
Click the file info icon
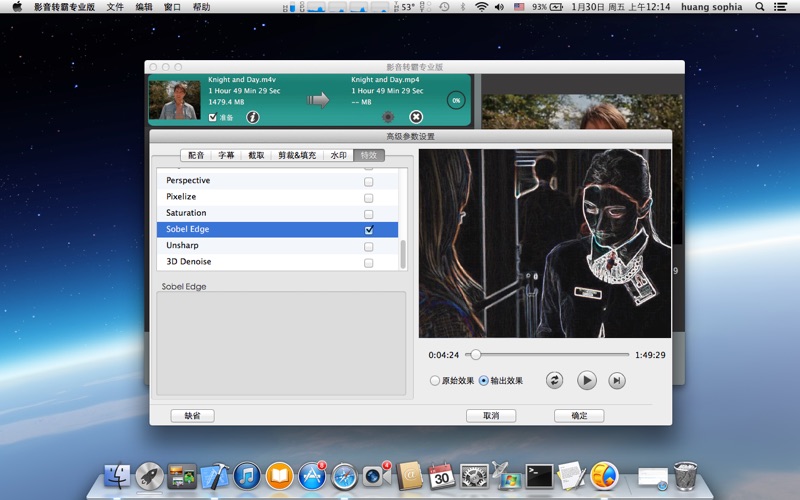pos(253,117)
